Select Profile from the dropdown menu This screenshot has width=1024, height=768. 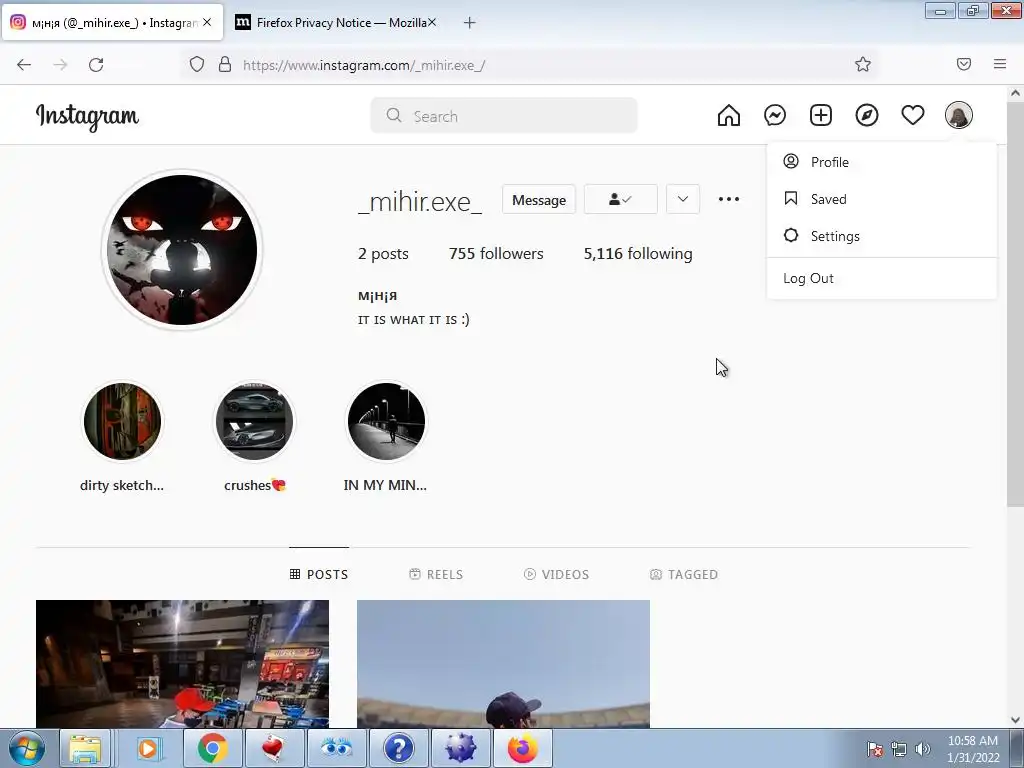(882, 162)
